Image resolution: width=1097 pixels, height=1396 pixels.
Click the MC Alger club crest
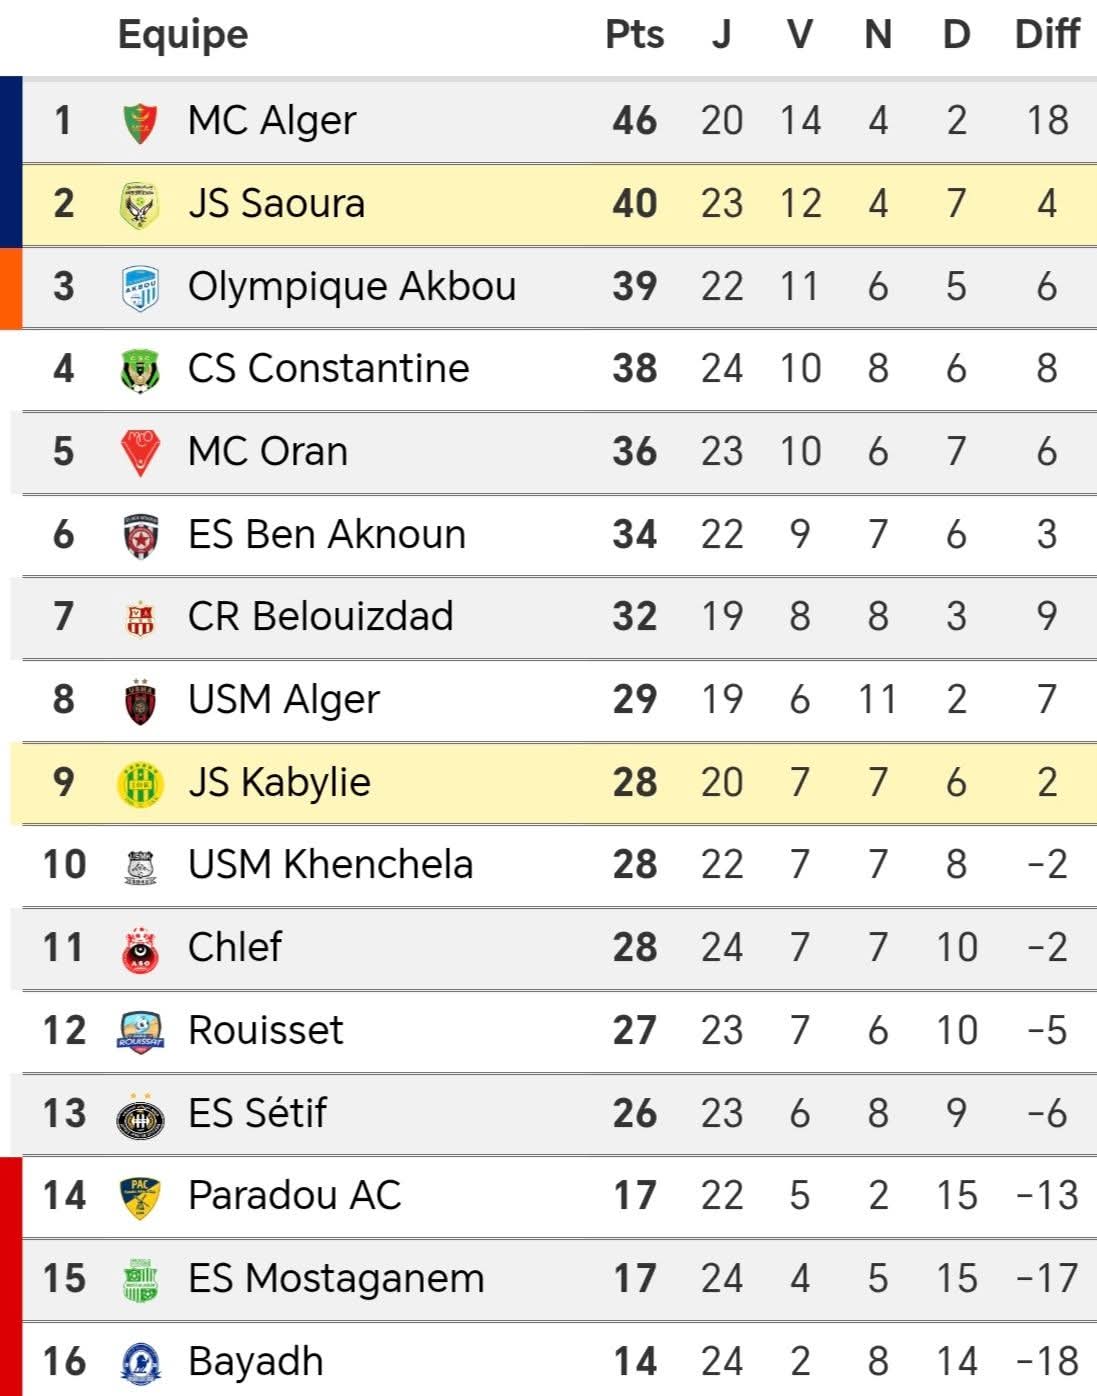[x=141, y=122]
